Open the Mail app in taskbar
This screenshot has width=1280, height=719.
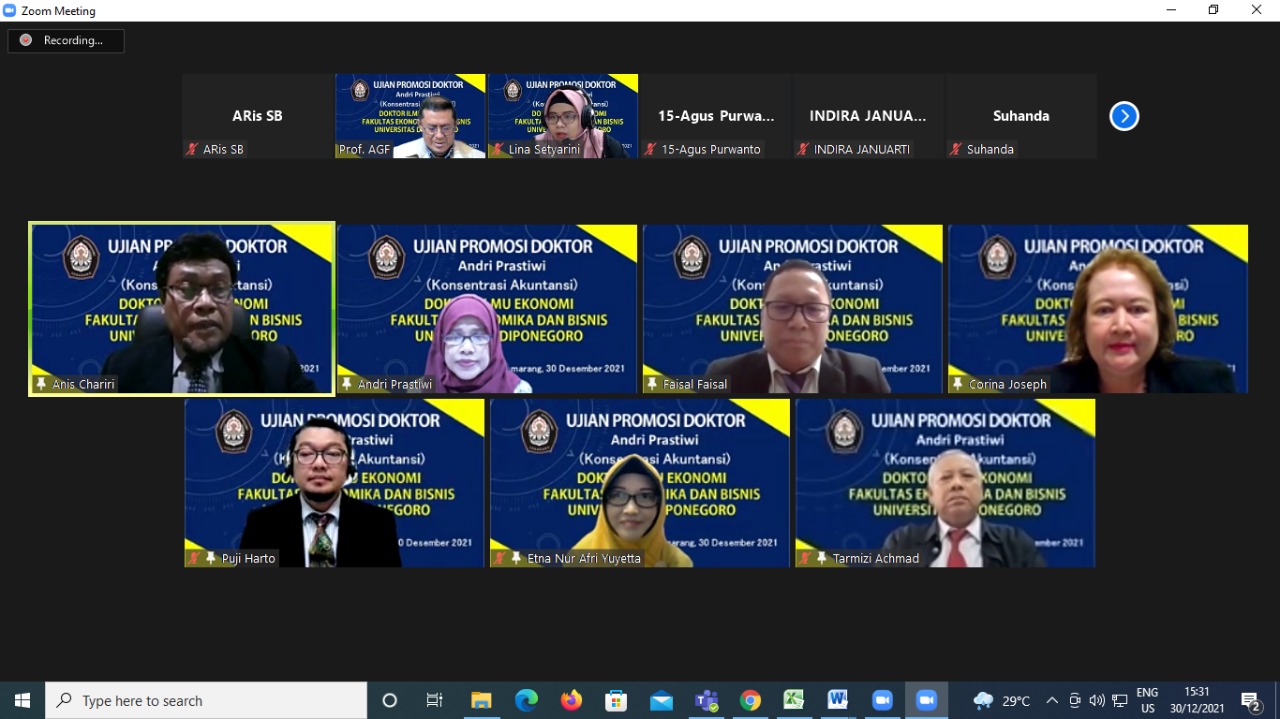coord(661,700)
